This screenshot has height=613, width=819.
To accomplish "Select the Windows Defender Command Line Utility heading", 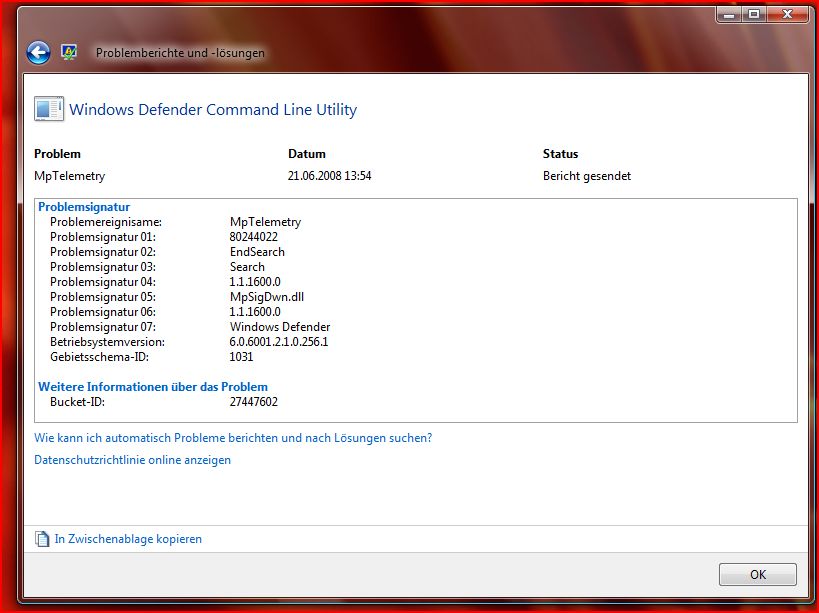I will click(x=213, y=110).
